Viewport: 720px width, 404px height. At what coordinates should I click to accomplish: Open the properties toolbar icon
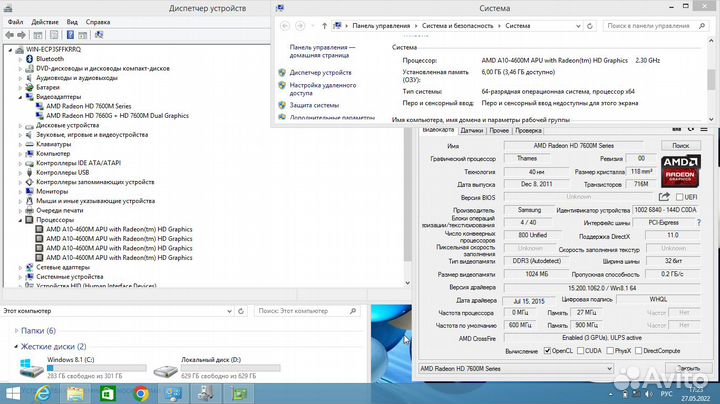(x=54, y=35)
